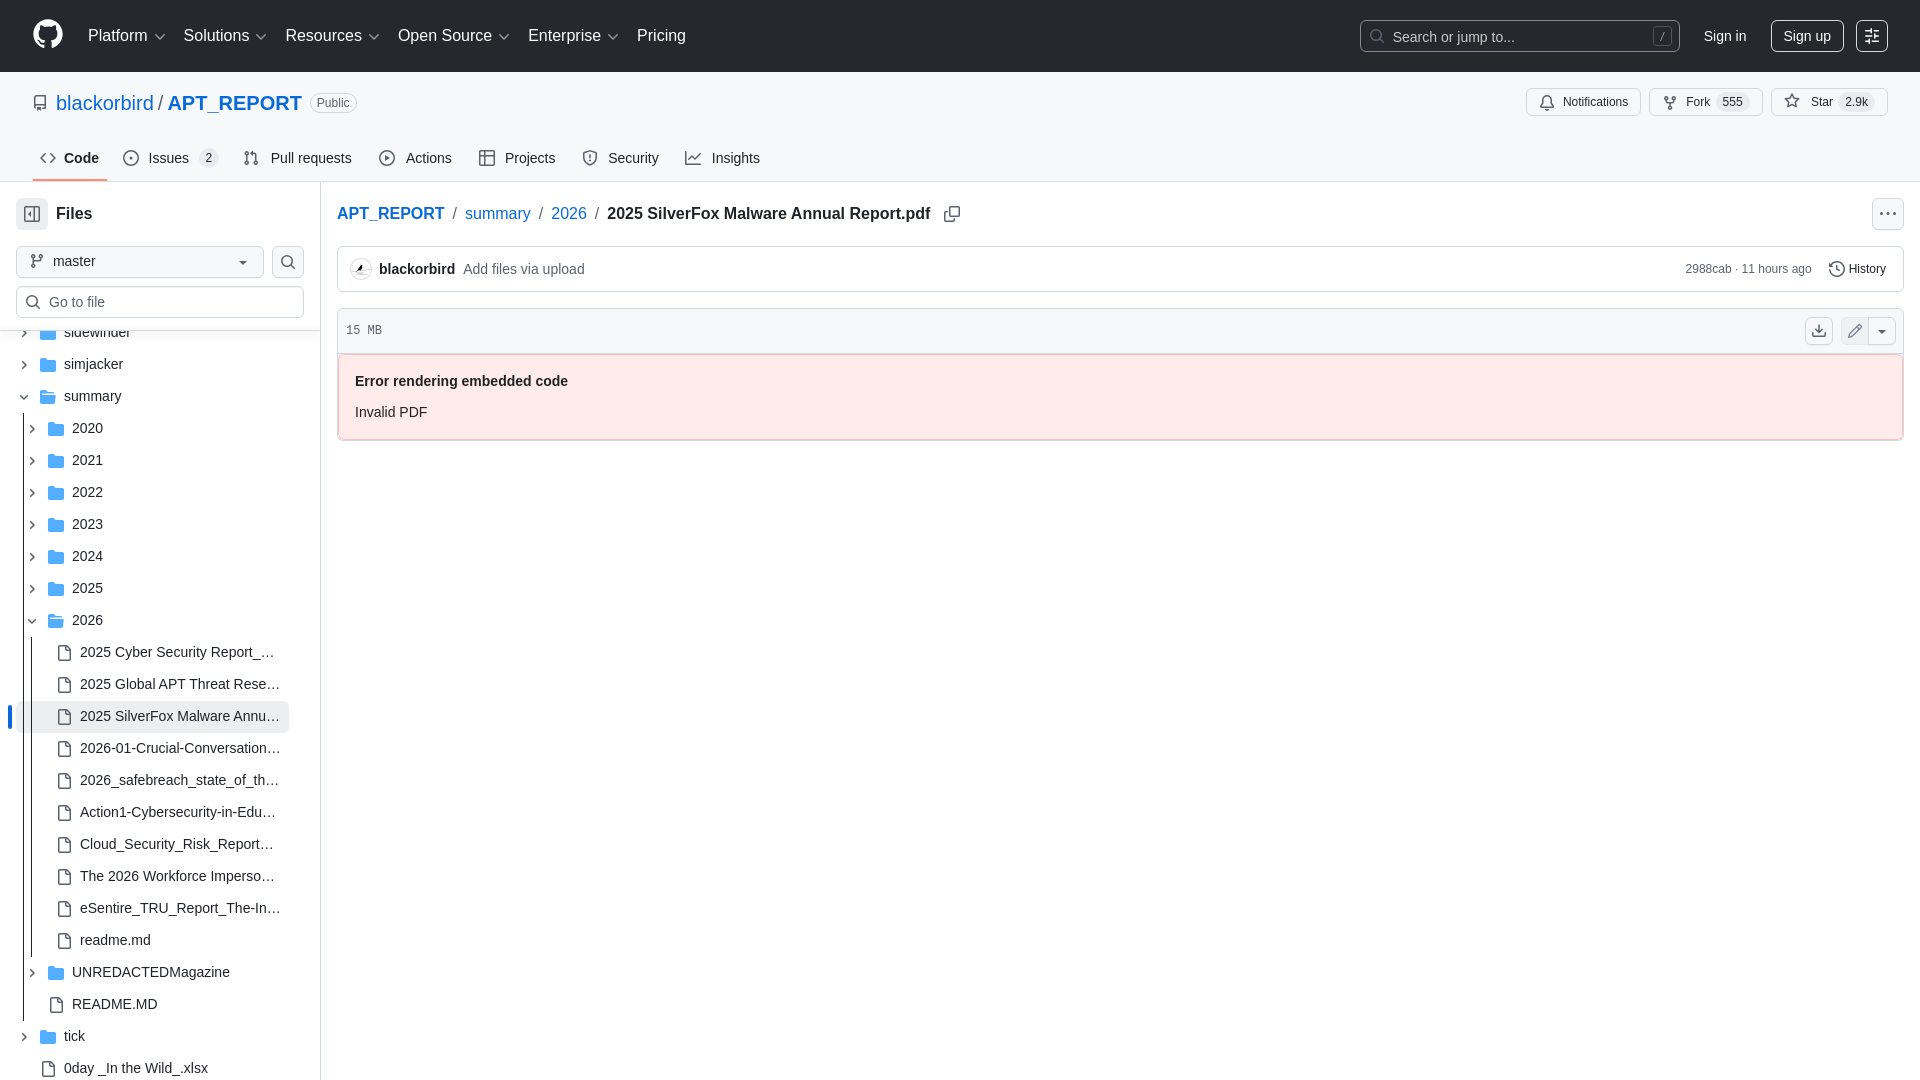Open the History for this file
The height and width of the screenshot is (1080, 1920).
[x=1857, y=269]
